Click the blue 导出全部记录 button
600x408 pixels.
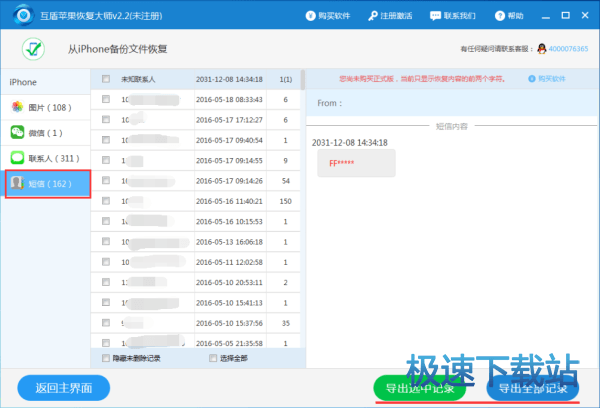(x=533, y=388)
